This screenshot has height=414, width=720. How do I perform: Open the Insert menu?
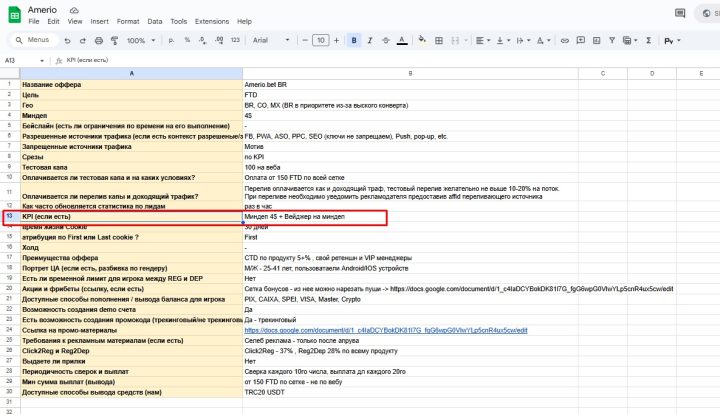coord(100,21)
